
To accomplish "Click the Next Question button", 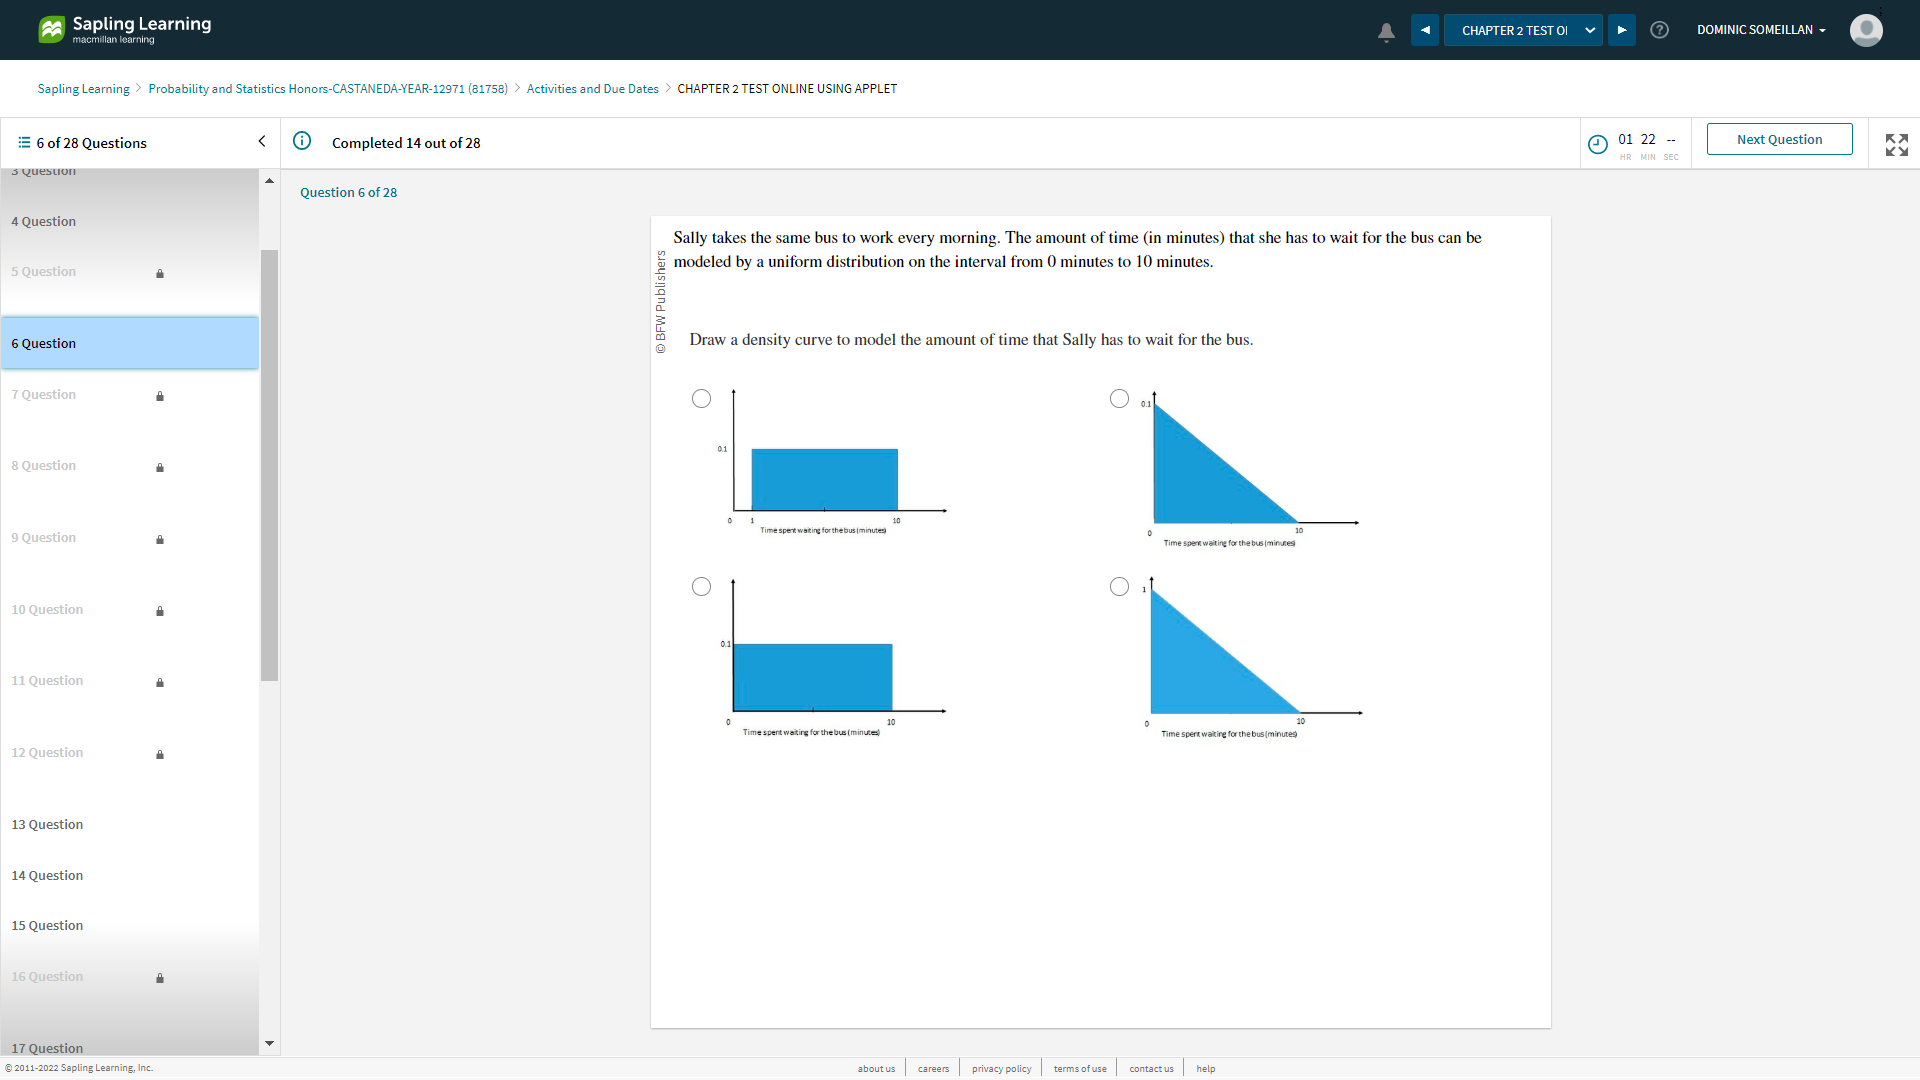I will click(1779, 139).
